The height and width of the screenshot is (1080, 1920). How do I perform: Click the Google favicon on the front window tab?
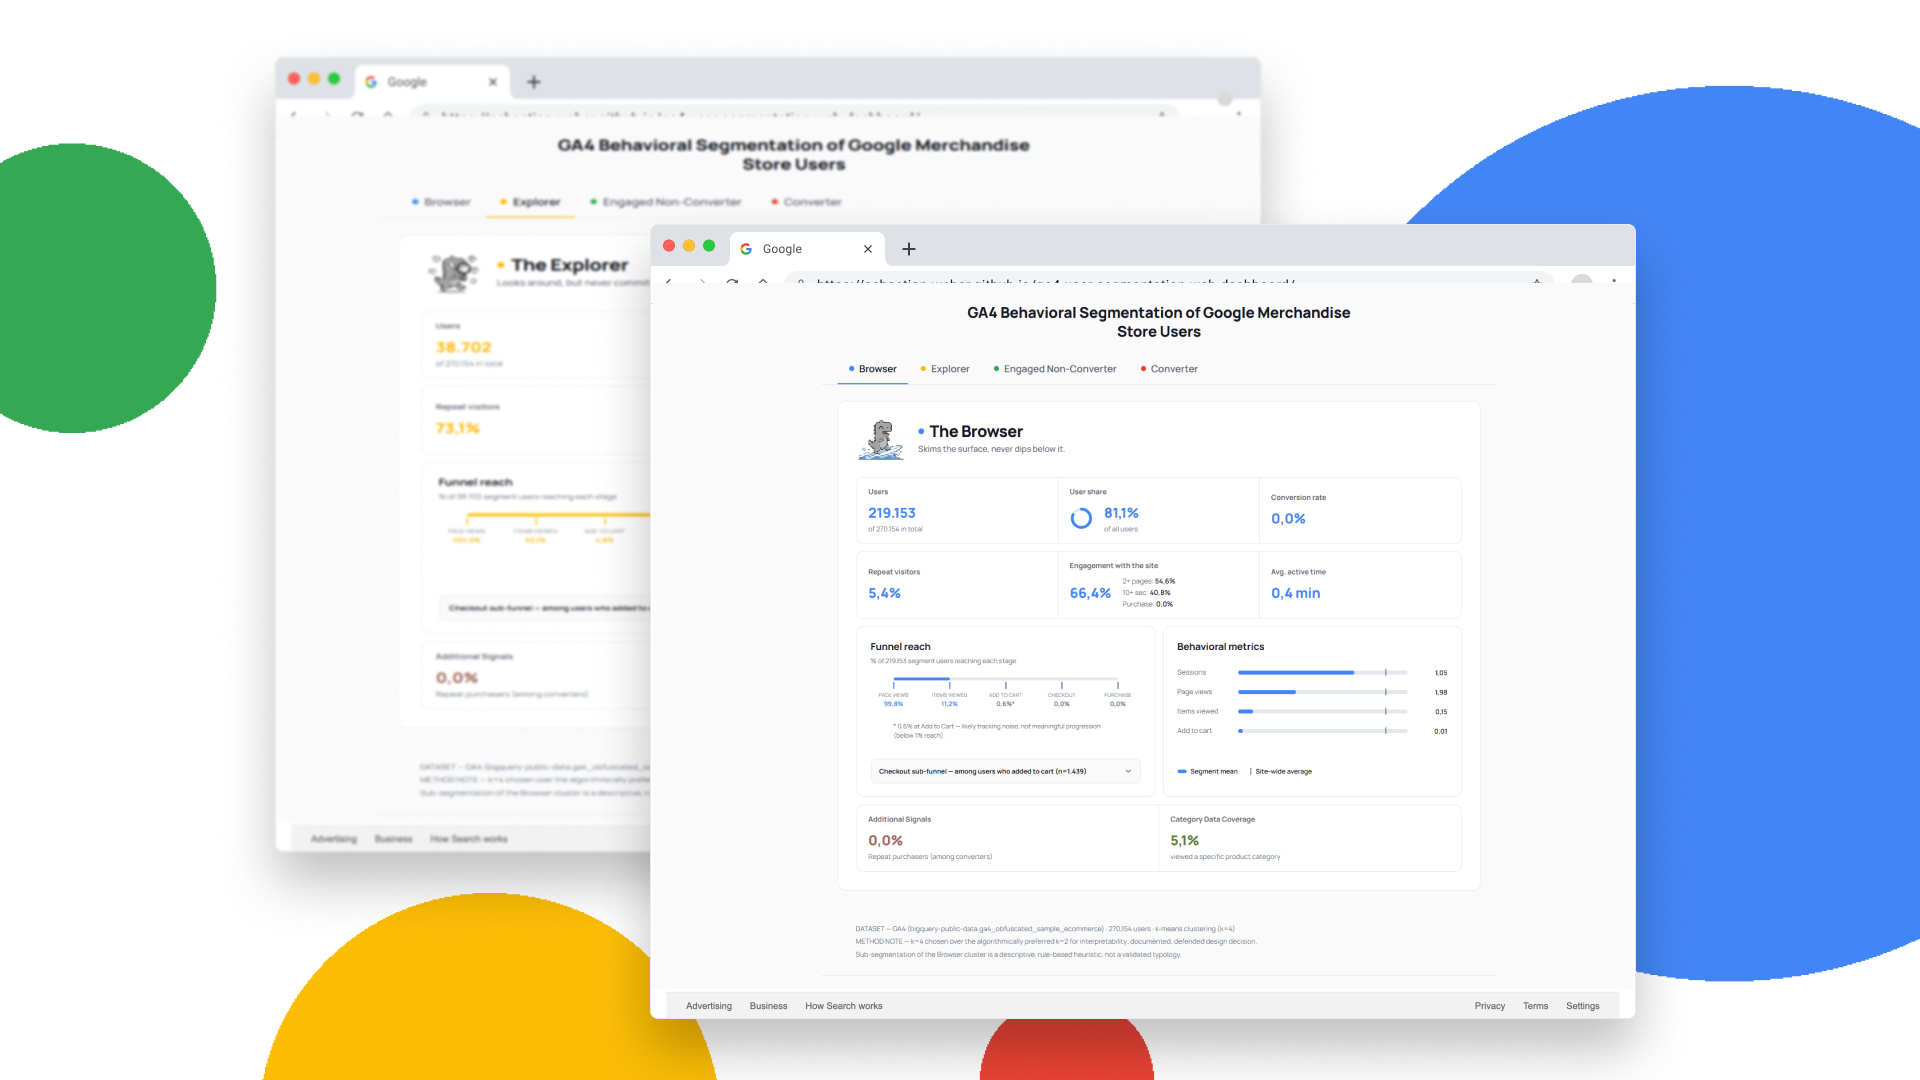[x=746, y=249]
